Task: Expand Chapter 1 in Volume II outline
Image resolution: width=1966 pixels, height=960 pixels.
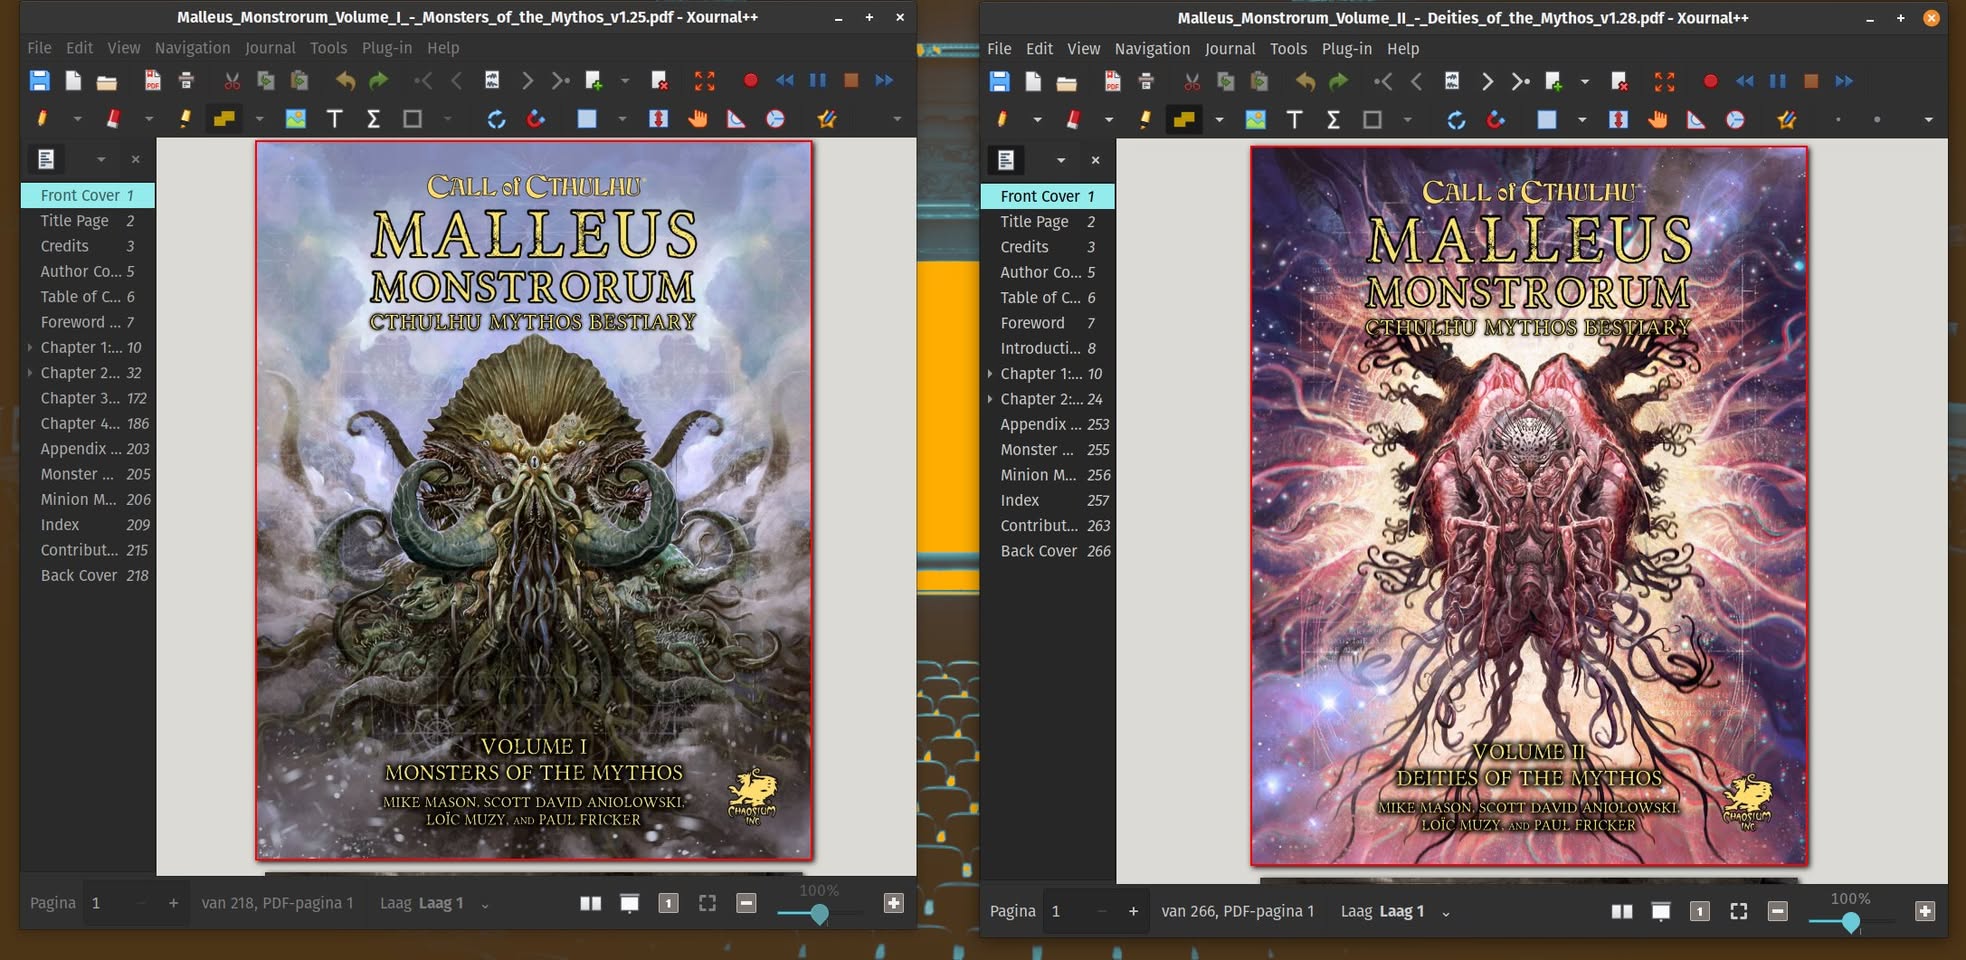Action: tap(990, 373)
